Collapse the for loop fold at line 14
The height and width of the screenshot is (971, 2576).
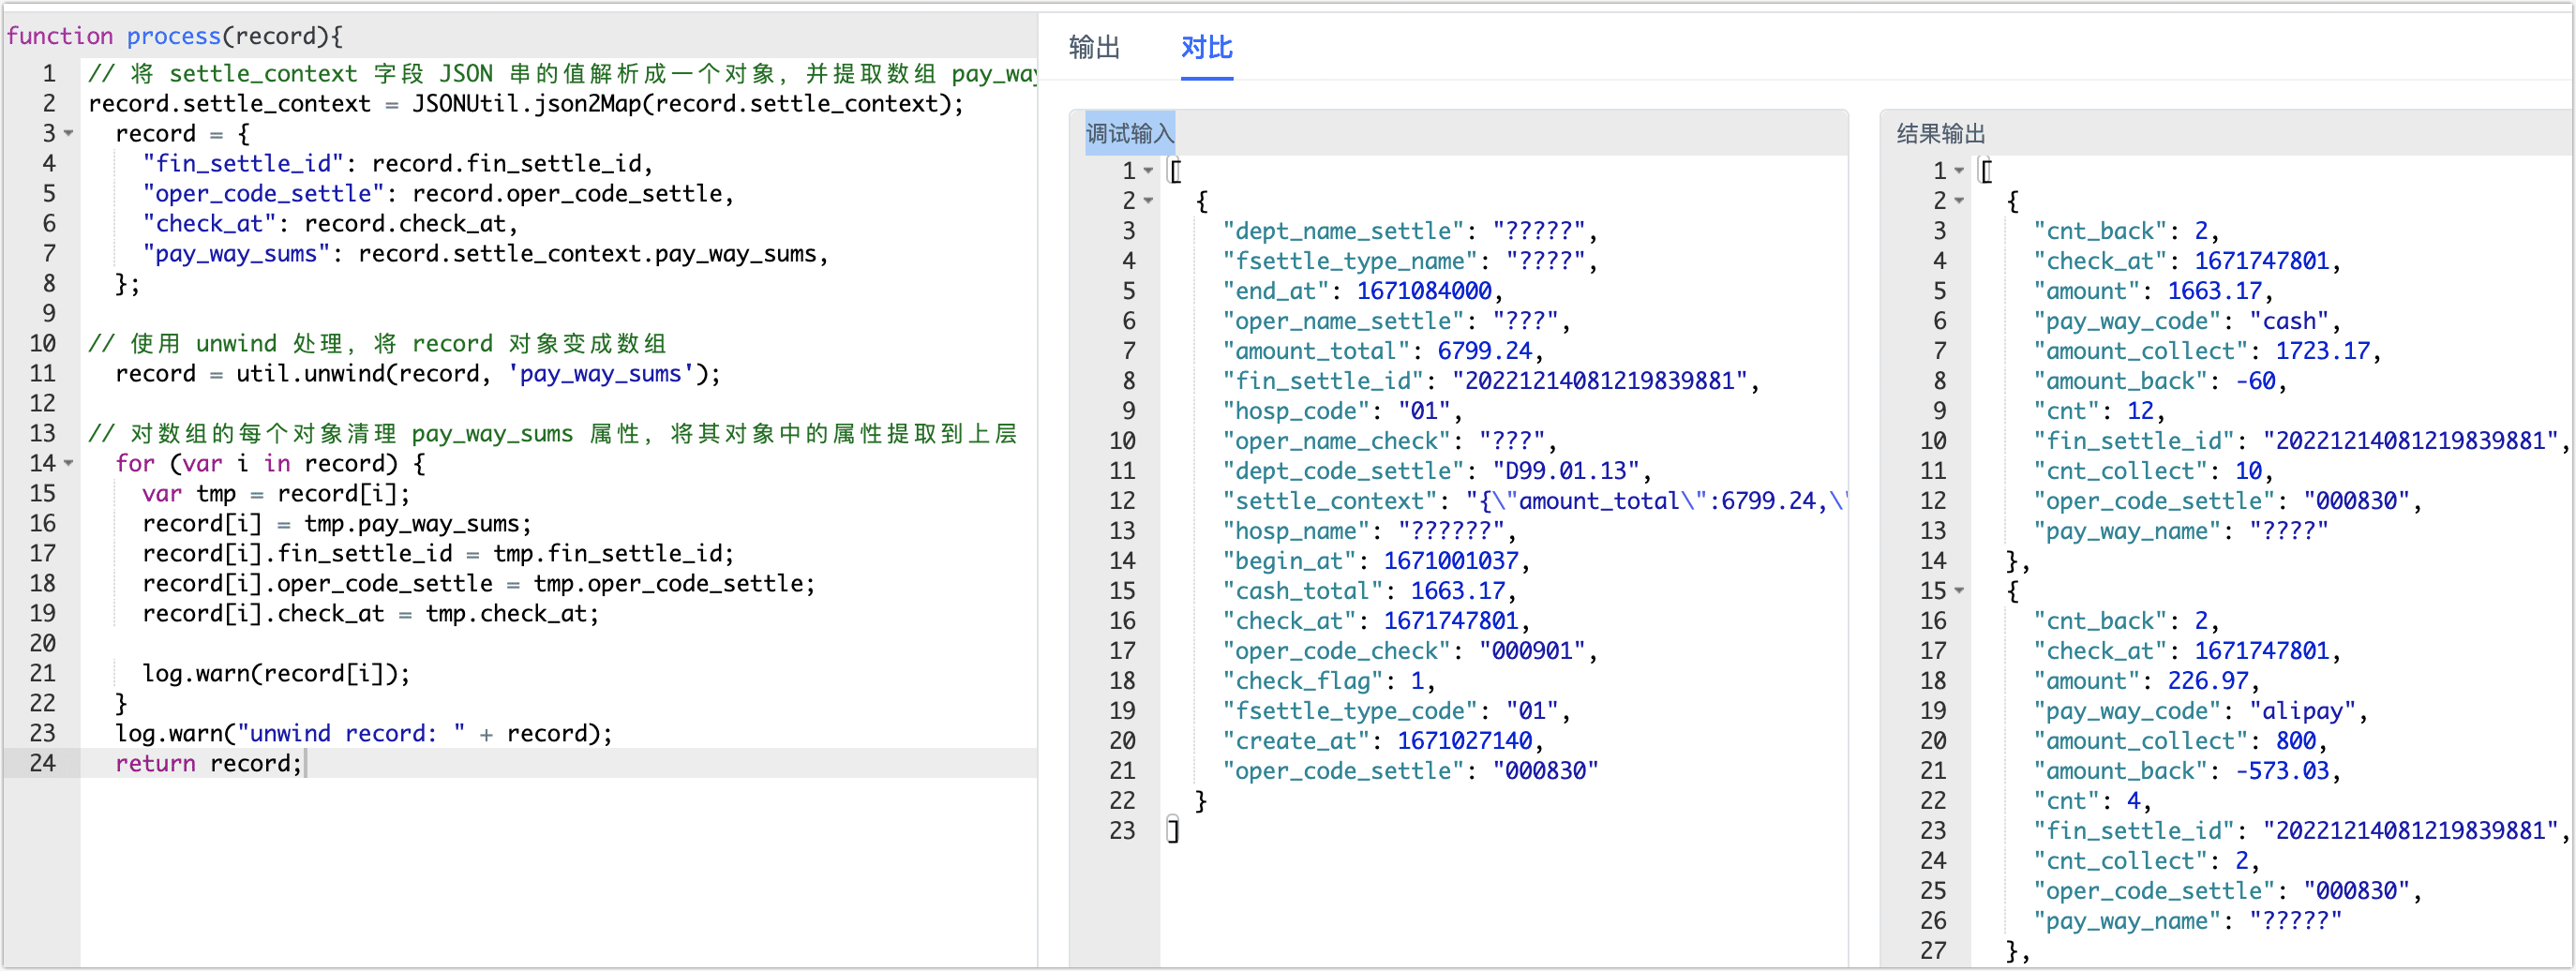click(69, 463)
